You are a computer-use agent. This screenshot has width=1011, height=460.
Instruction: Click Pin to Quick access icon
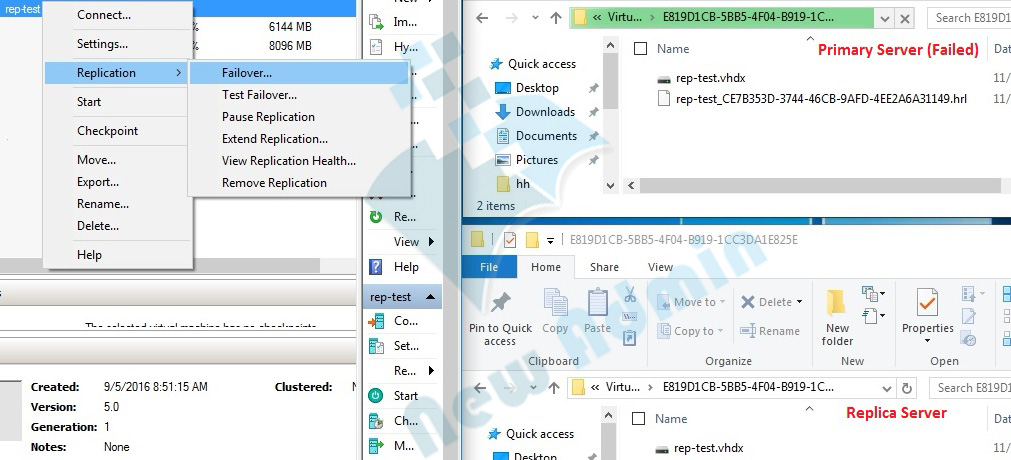tap(500, 304)
